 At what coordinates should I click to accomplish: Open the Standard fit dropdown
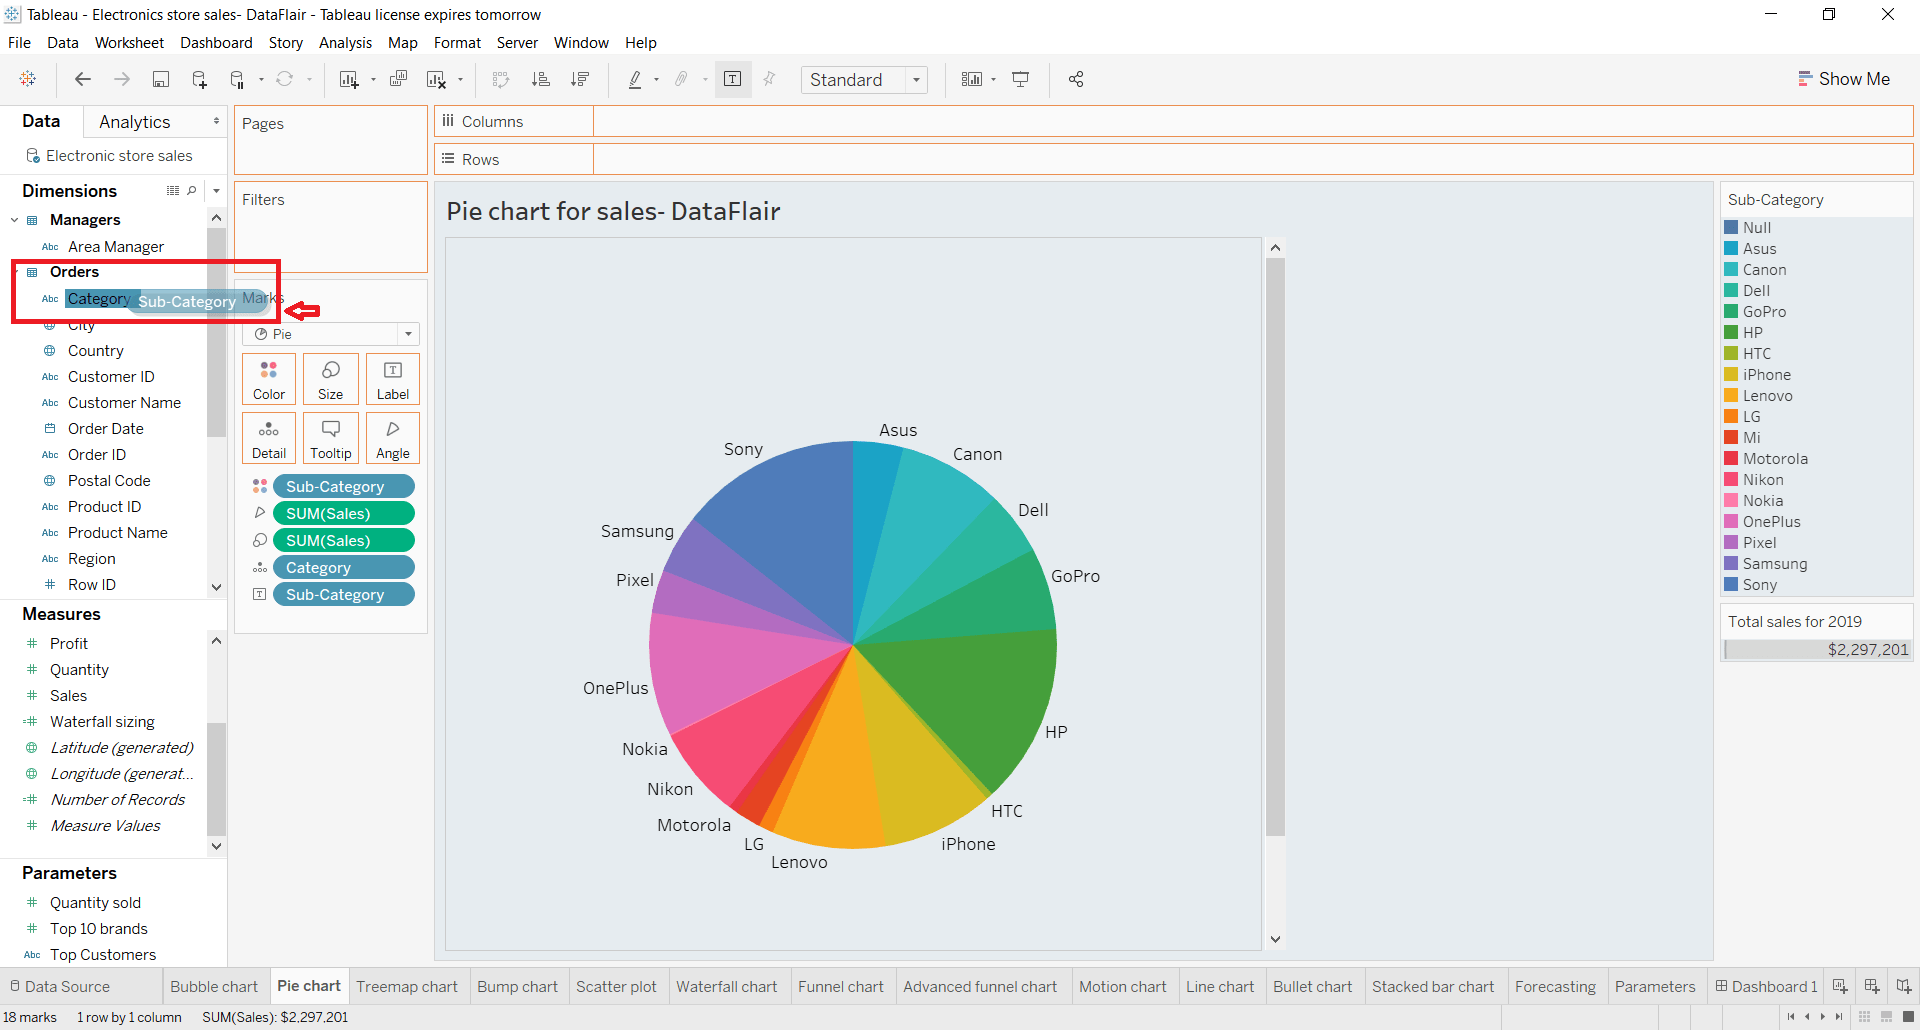916,79
